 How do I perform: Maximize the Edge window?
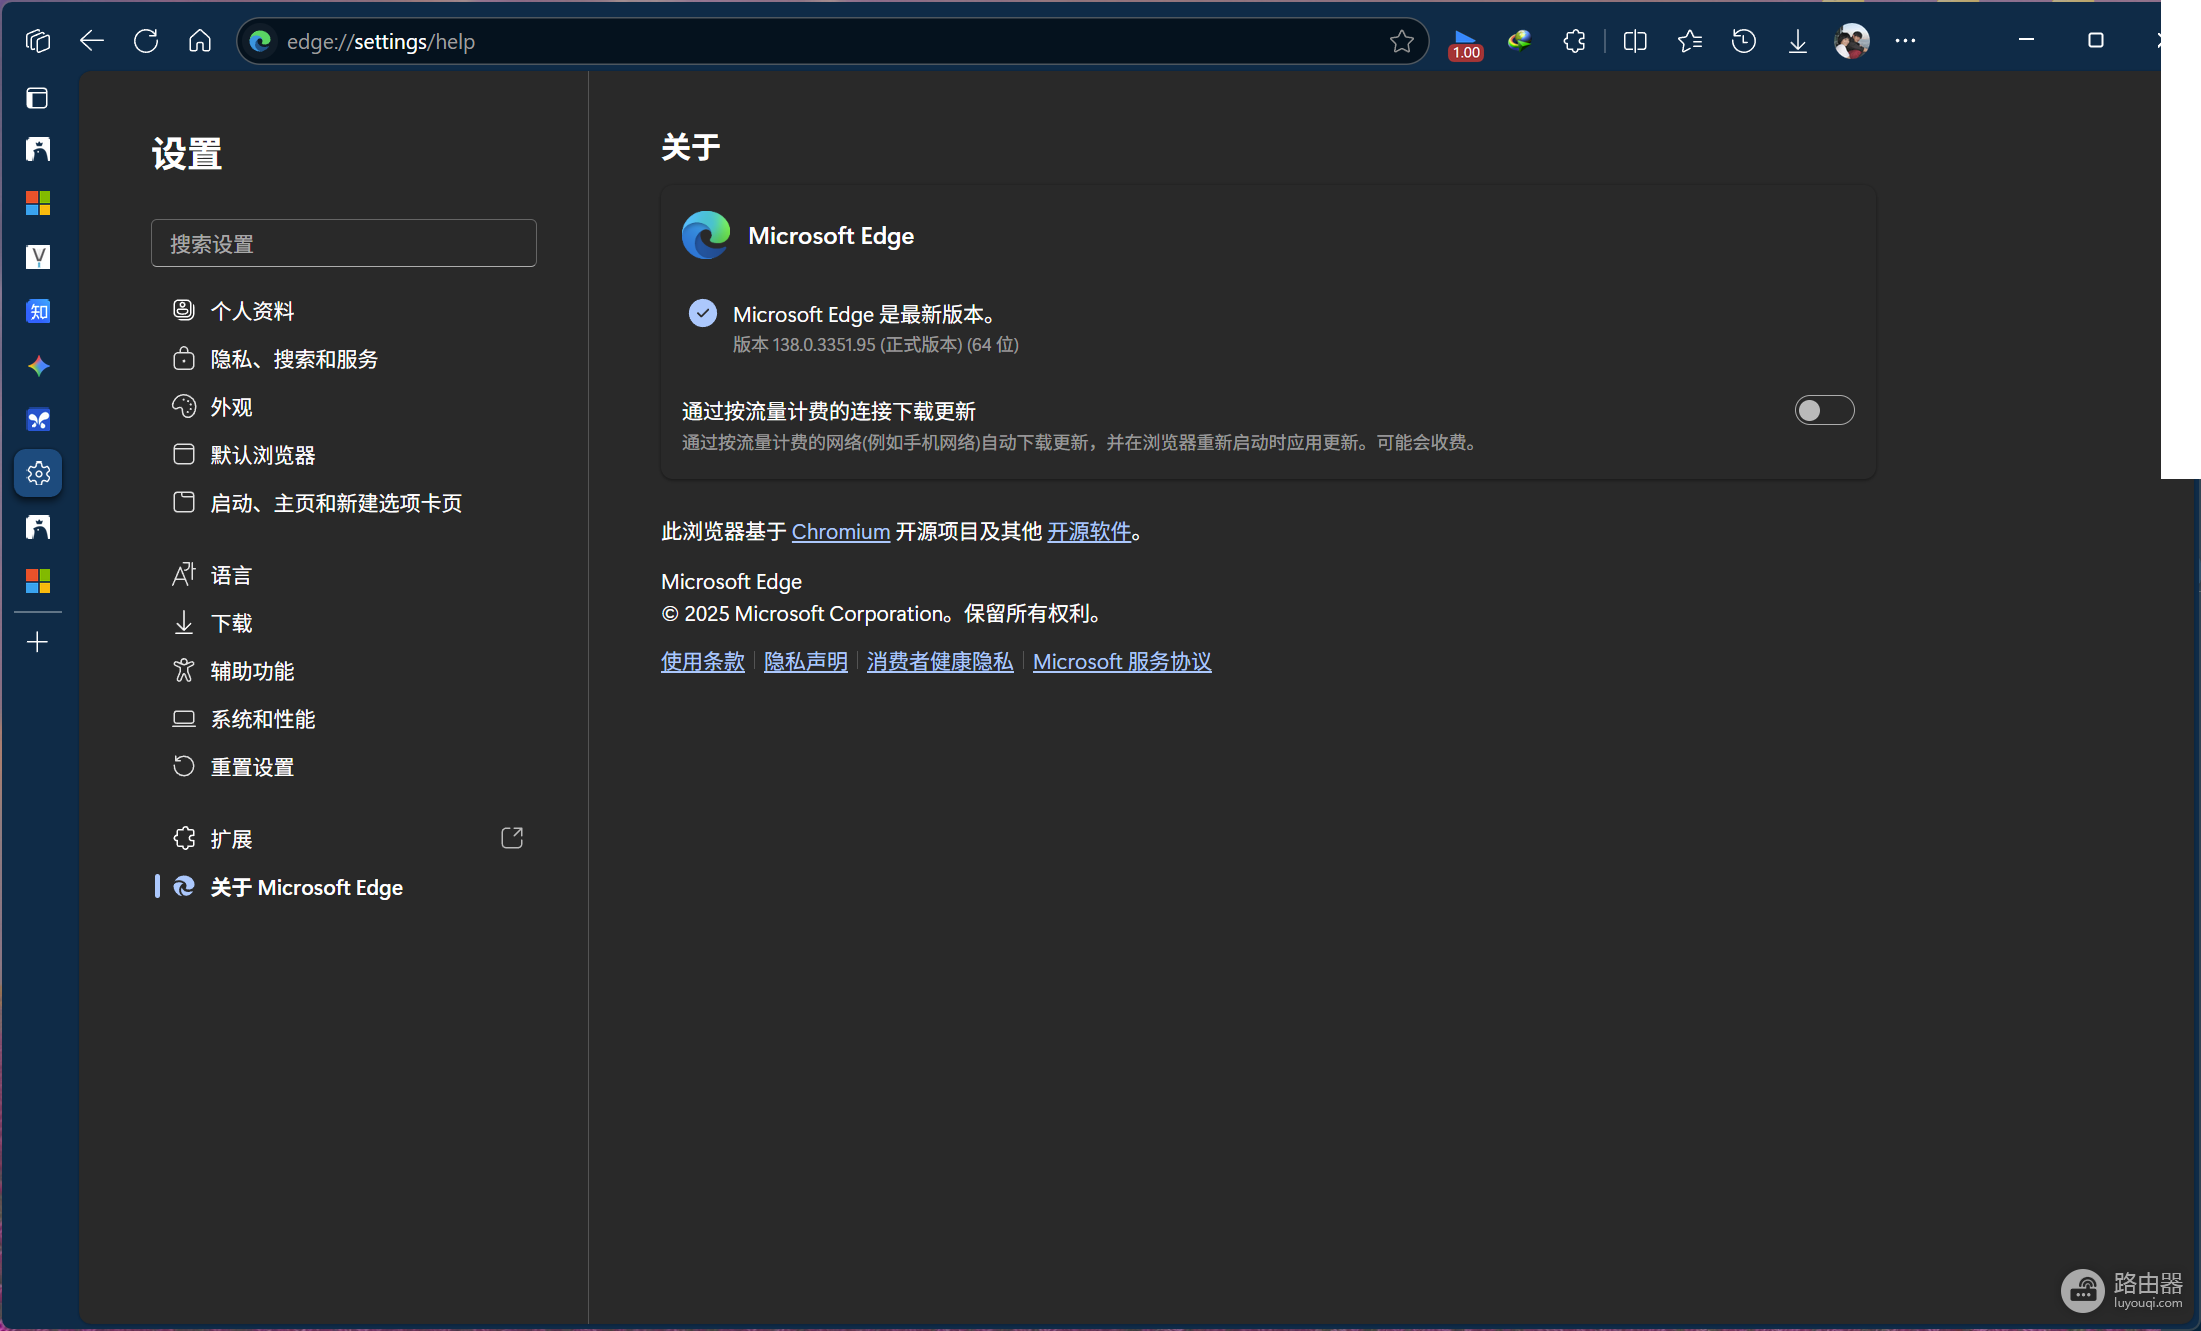[x=2096, y=40]
